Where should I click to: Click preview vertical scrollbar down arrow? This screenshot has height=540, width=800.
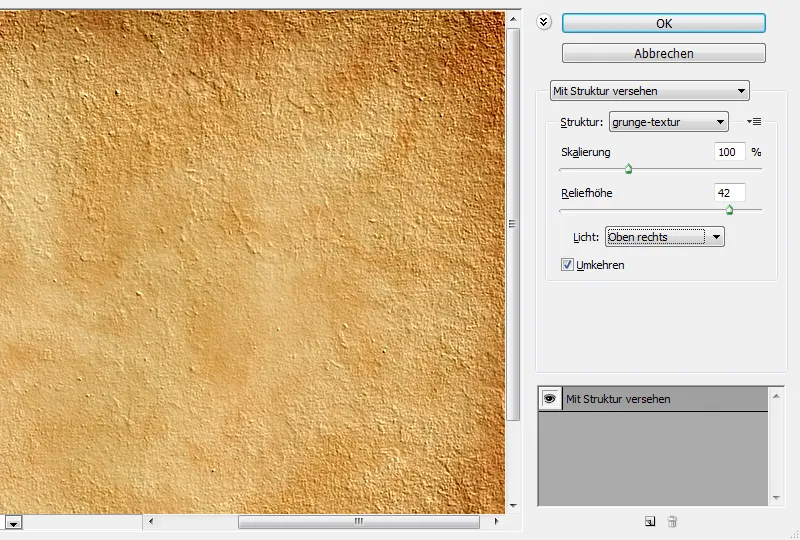click(x=513, y=506)
